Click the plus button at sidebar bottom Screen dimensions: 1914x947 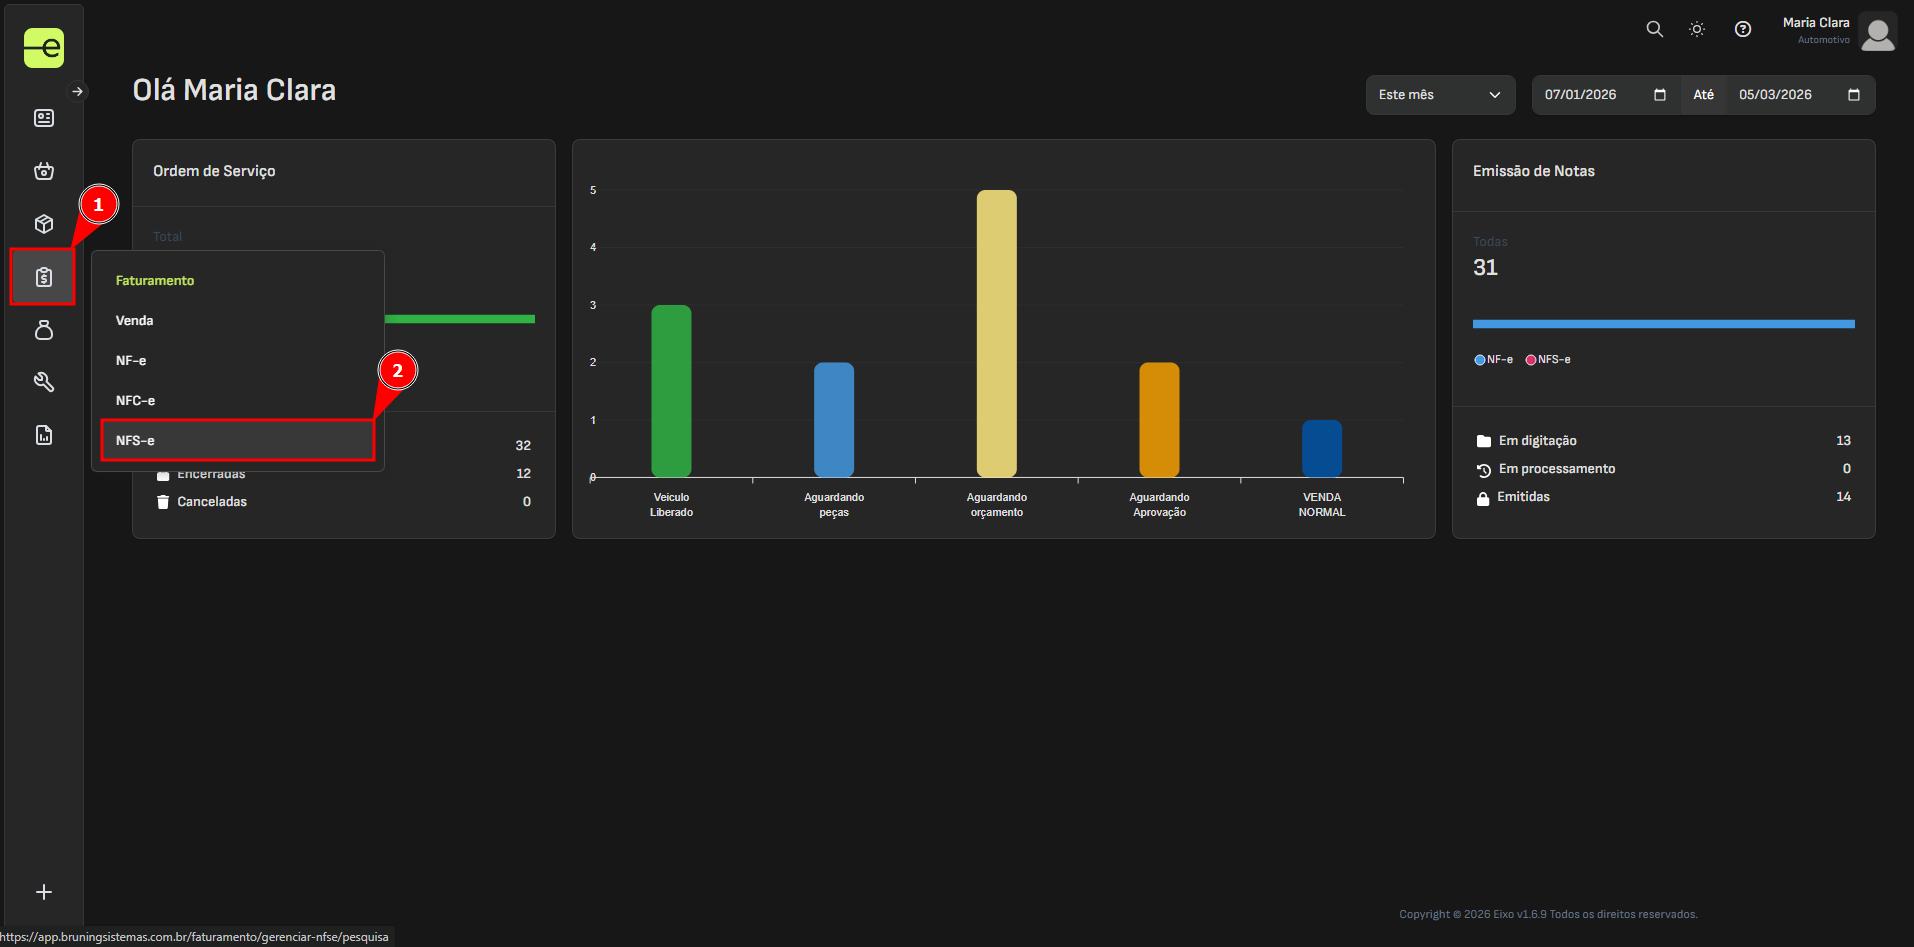tap(44, 892)
